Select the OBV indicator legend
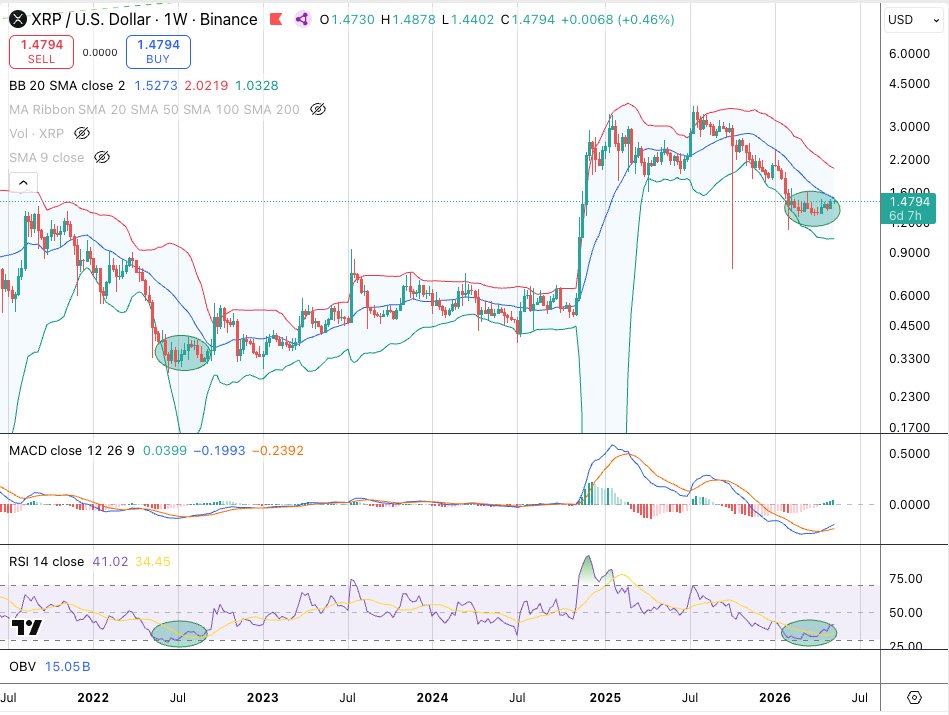Viewport: 949px width, 715px height. 22,667
